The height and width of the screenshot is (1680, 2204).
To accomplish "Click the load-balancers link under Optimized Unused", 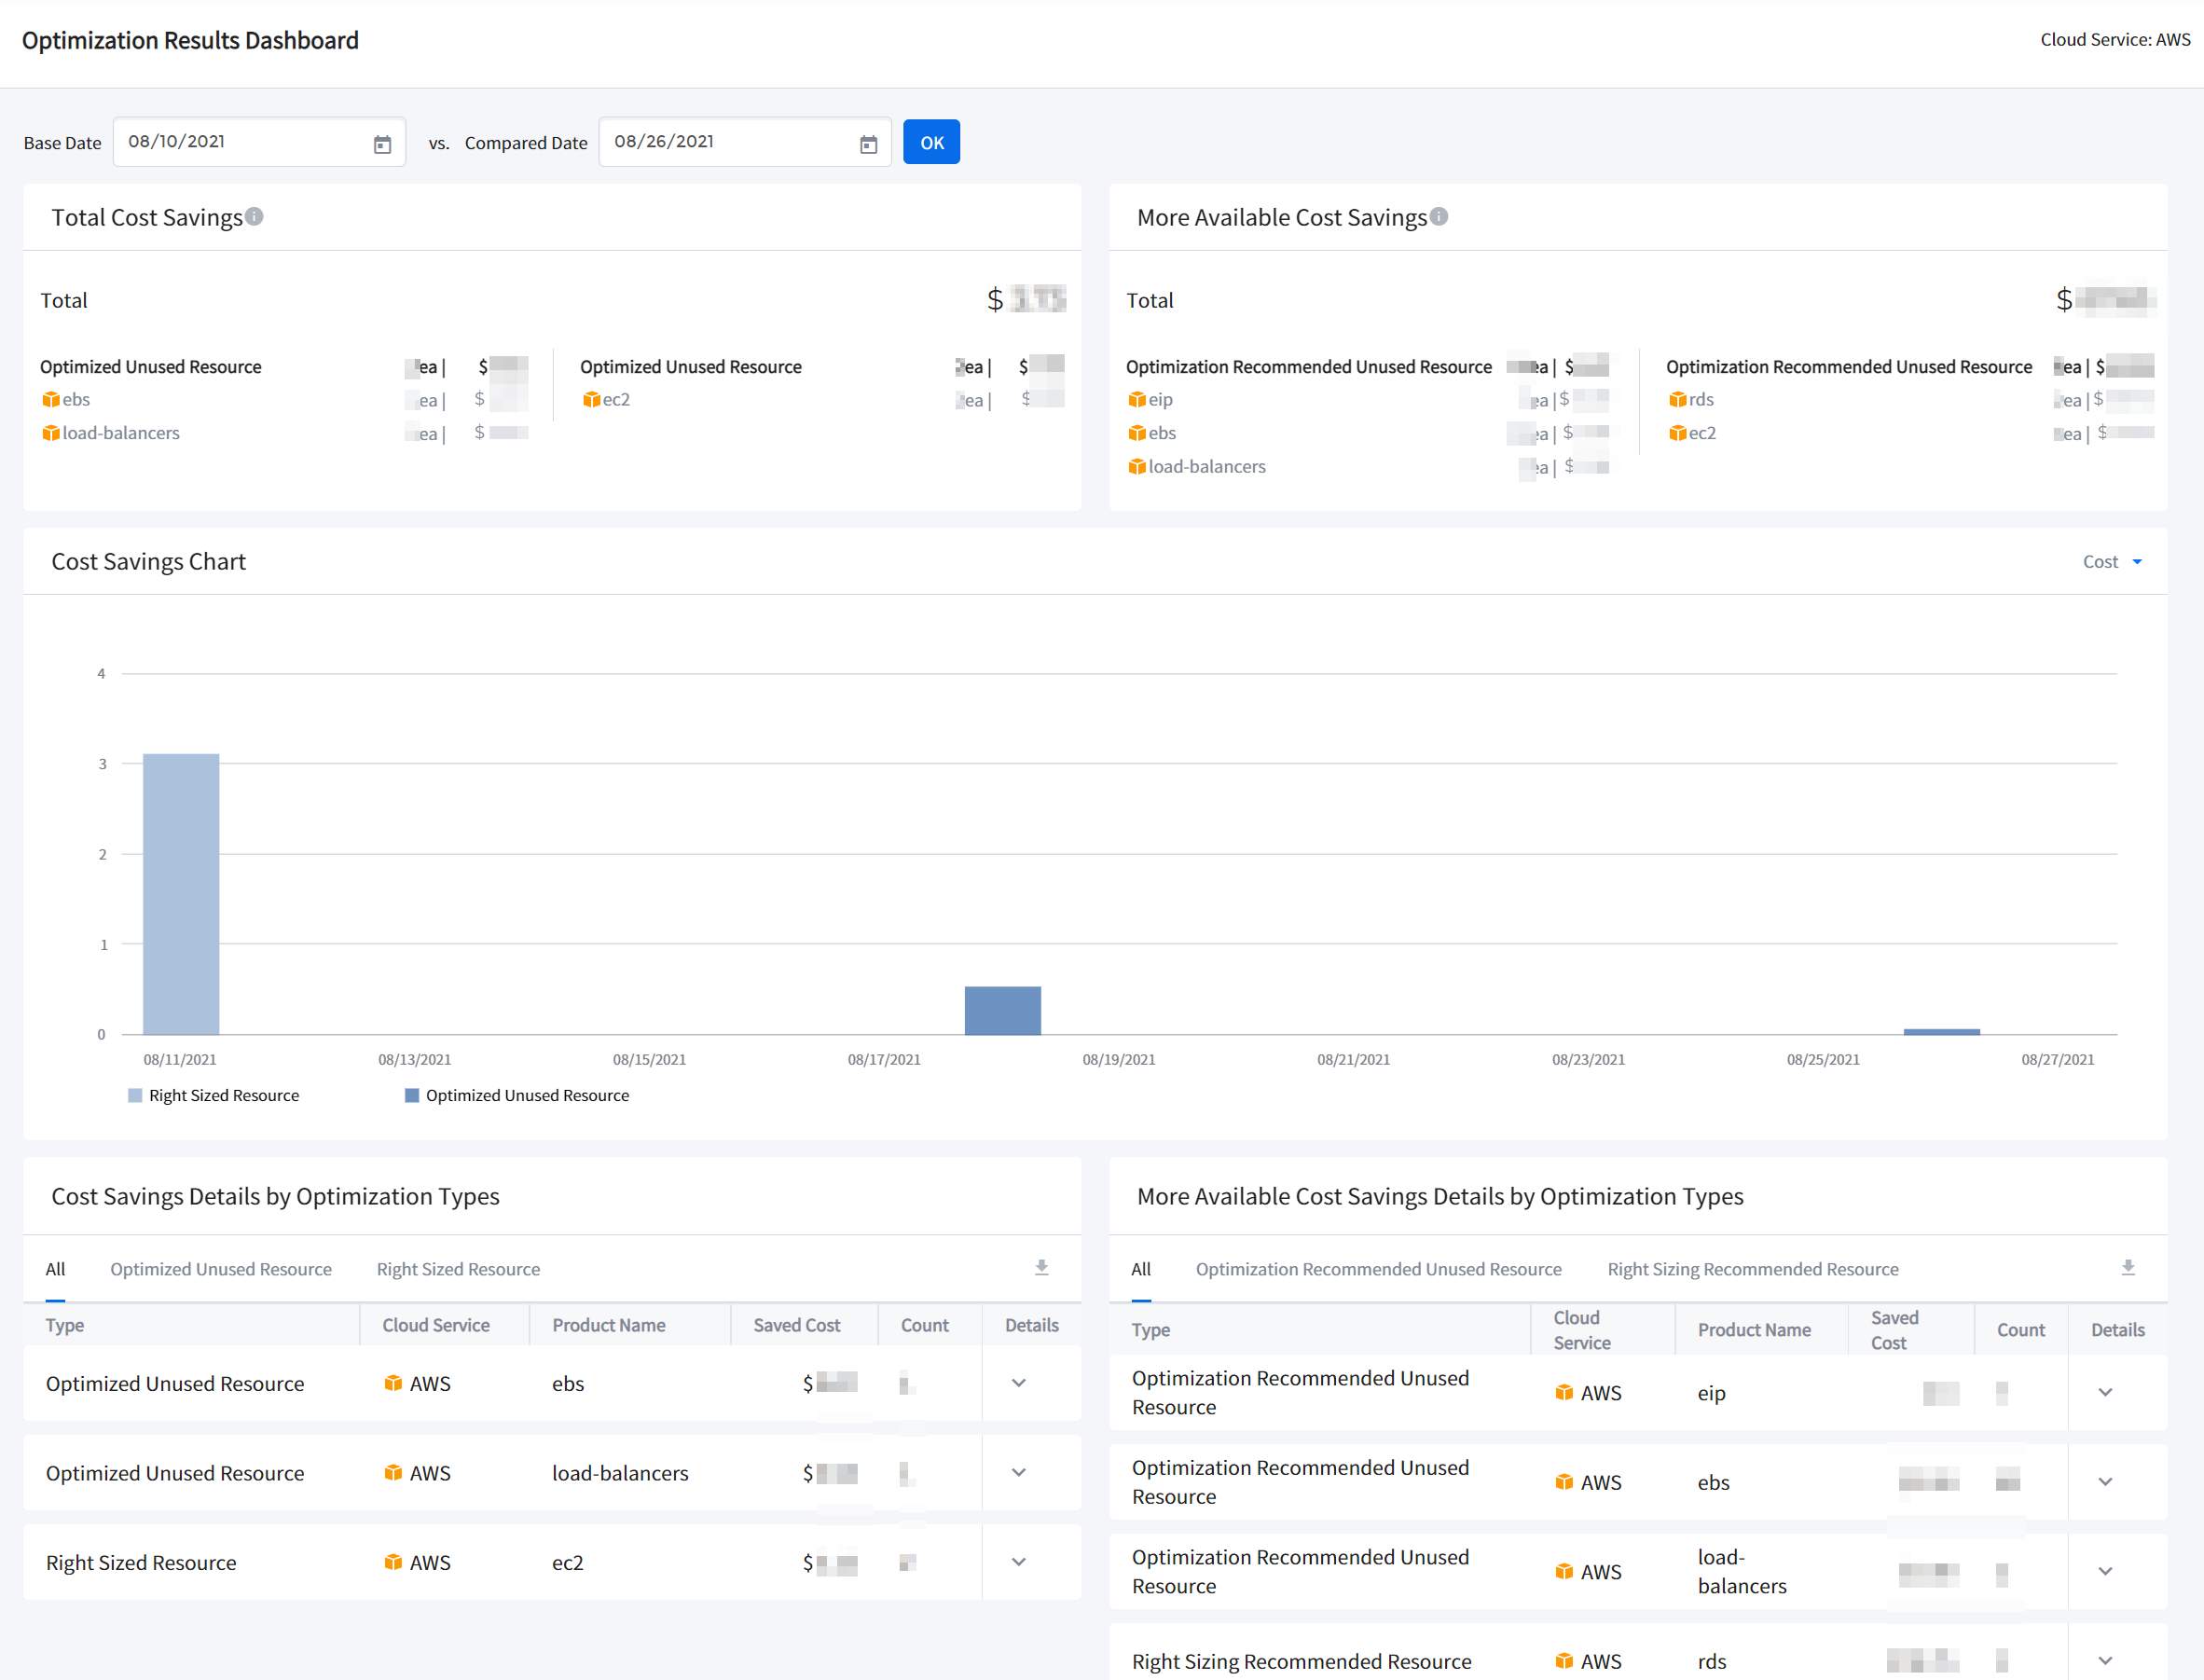I will (x=120, y=433).
